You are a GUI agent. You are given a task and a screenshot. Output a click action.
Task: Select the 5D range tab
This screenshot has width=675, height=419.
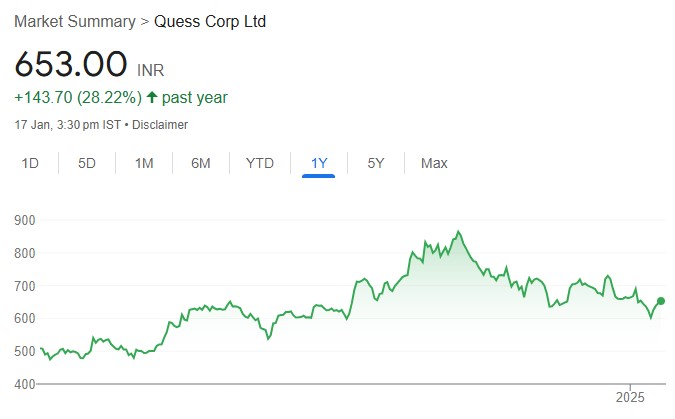pyautogui.click(x=87, y=163)
